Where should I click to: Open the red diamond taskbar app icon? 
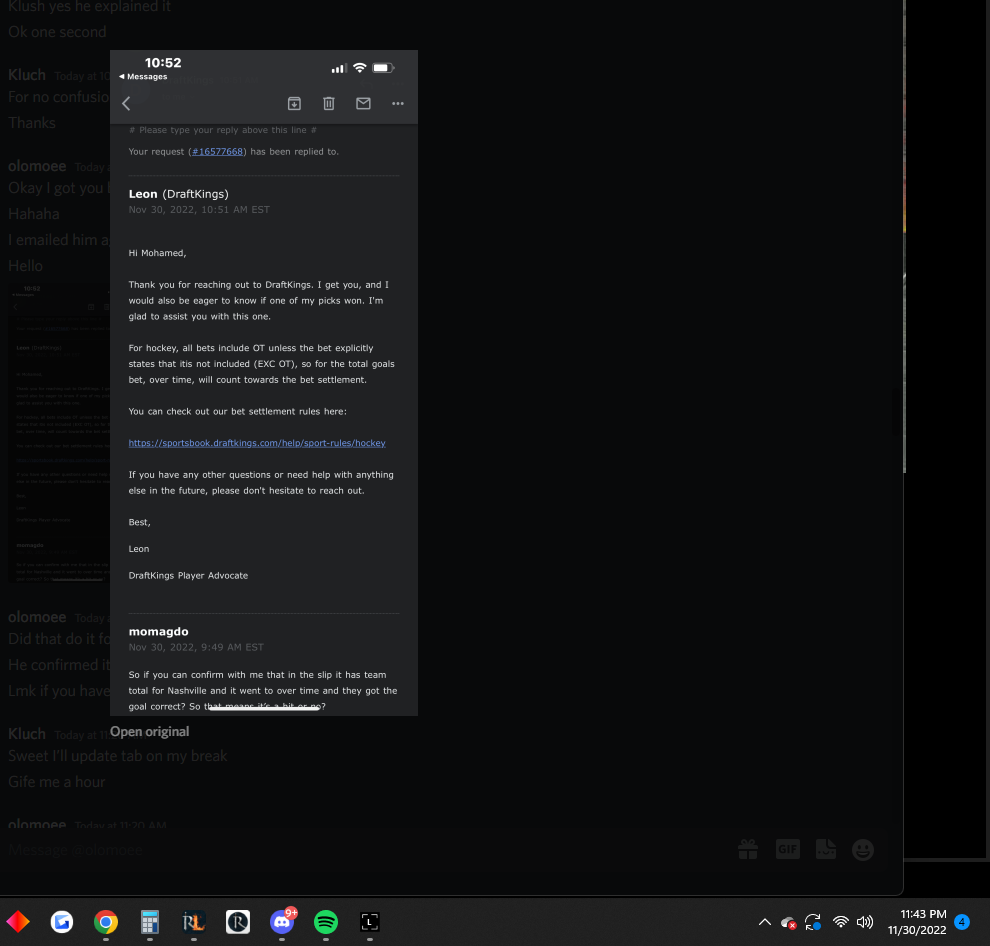18,922
